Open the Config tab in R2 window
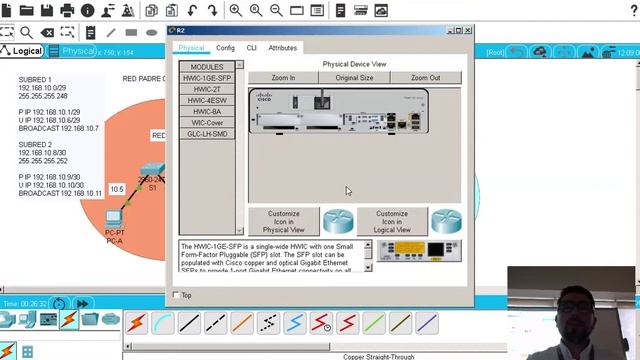640x360 pixels. coord(225,48)
